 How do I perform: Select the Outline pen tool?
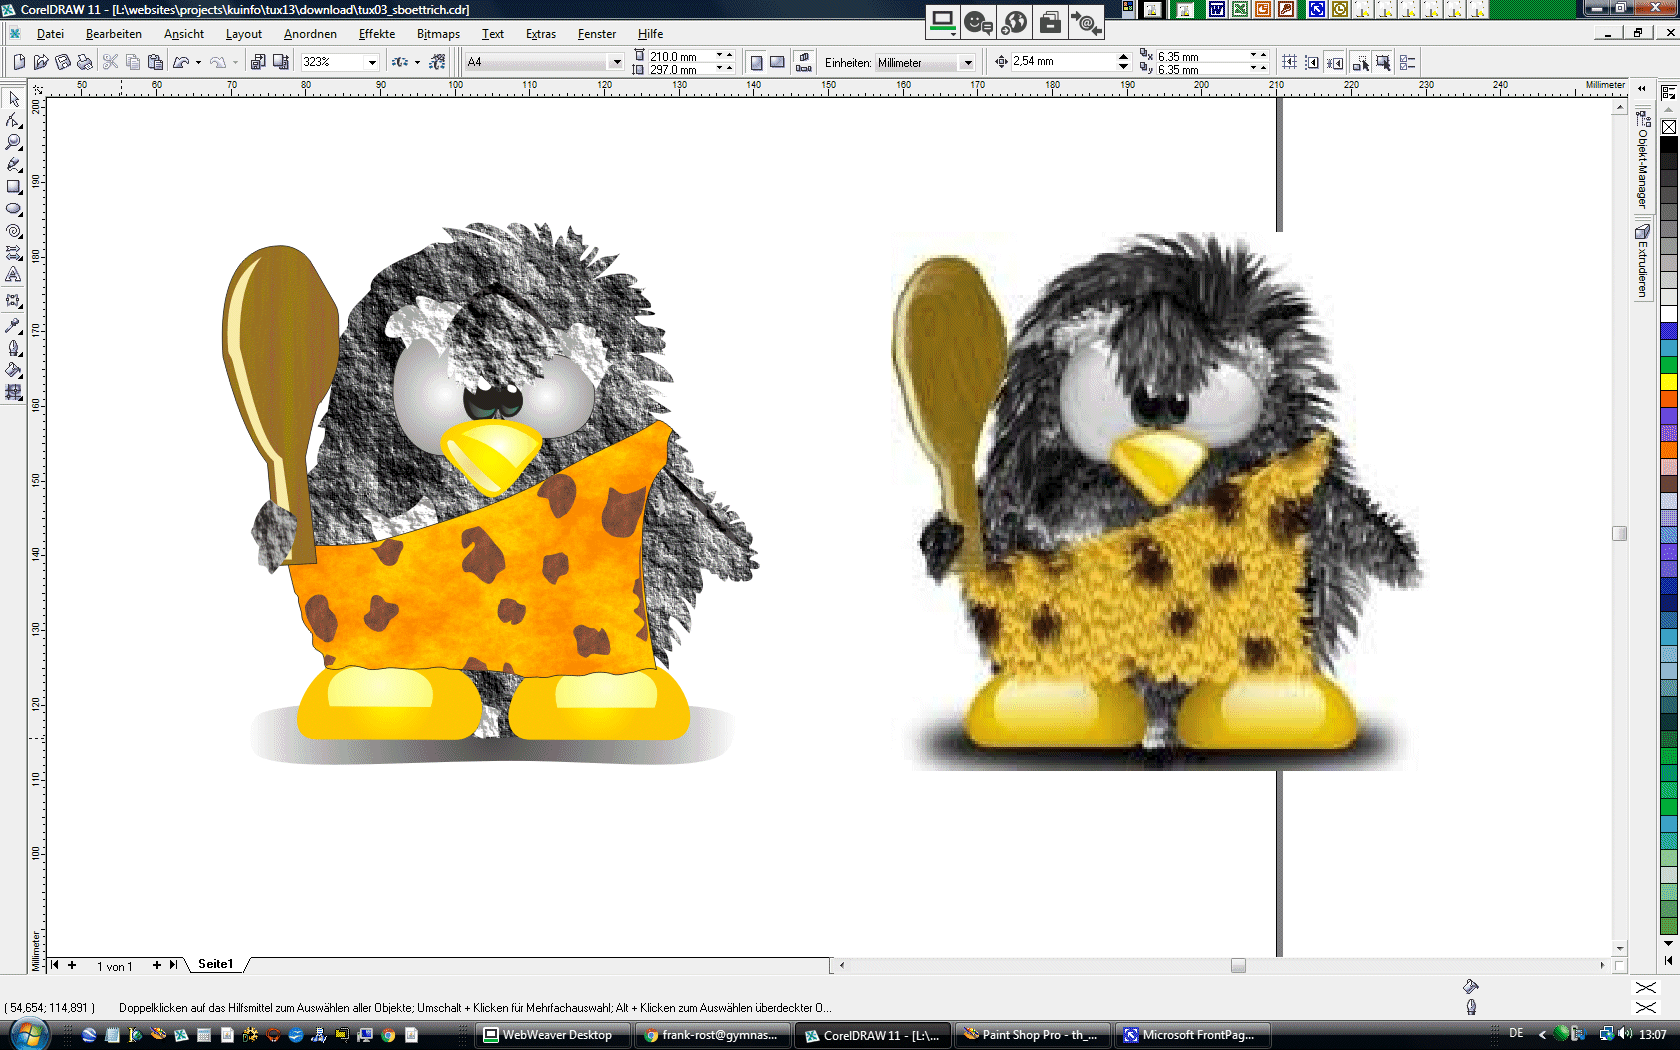coord(14,348)
